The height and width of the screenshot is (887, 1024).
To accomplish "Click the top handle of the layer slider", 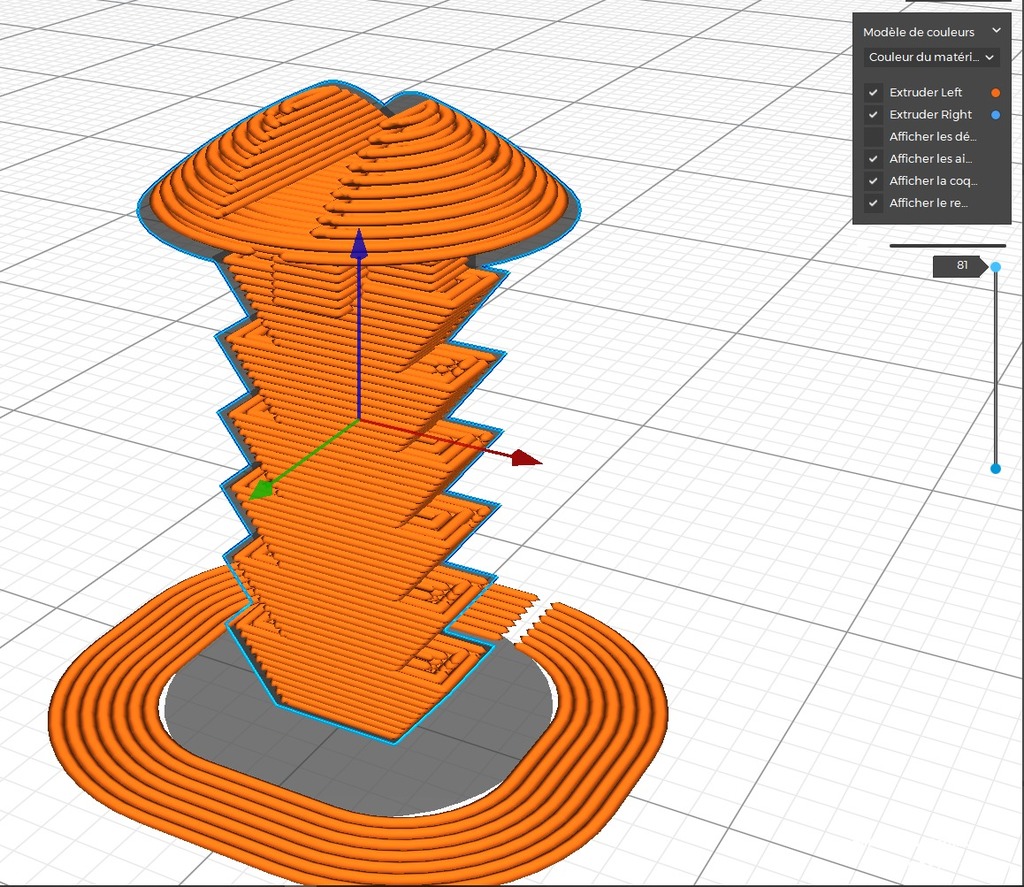I will point(995,267).
